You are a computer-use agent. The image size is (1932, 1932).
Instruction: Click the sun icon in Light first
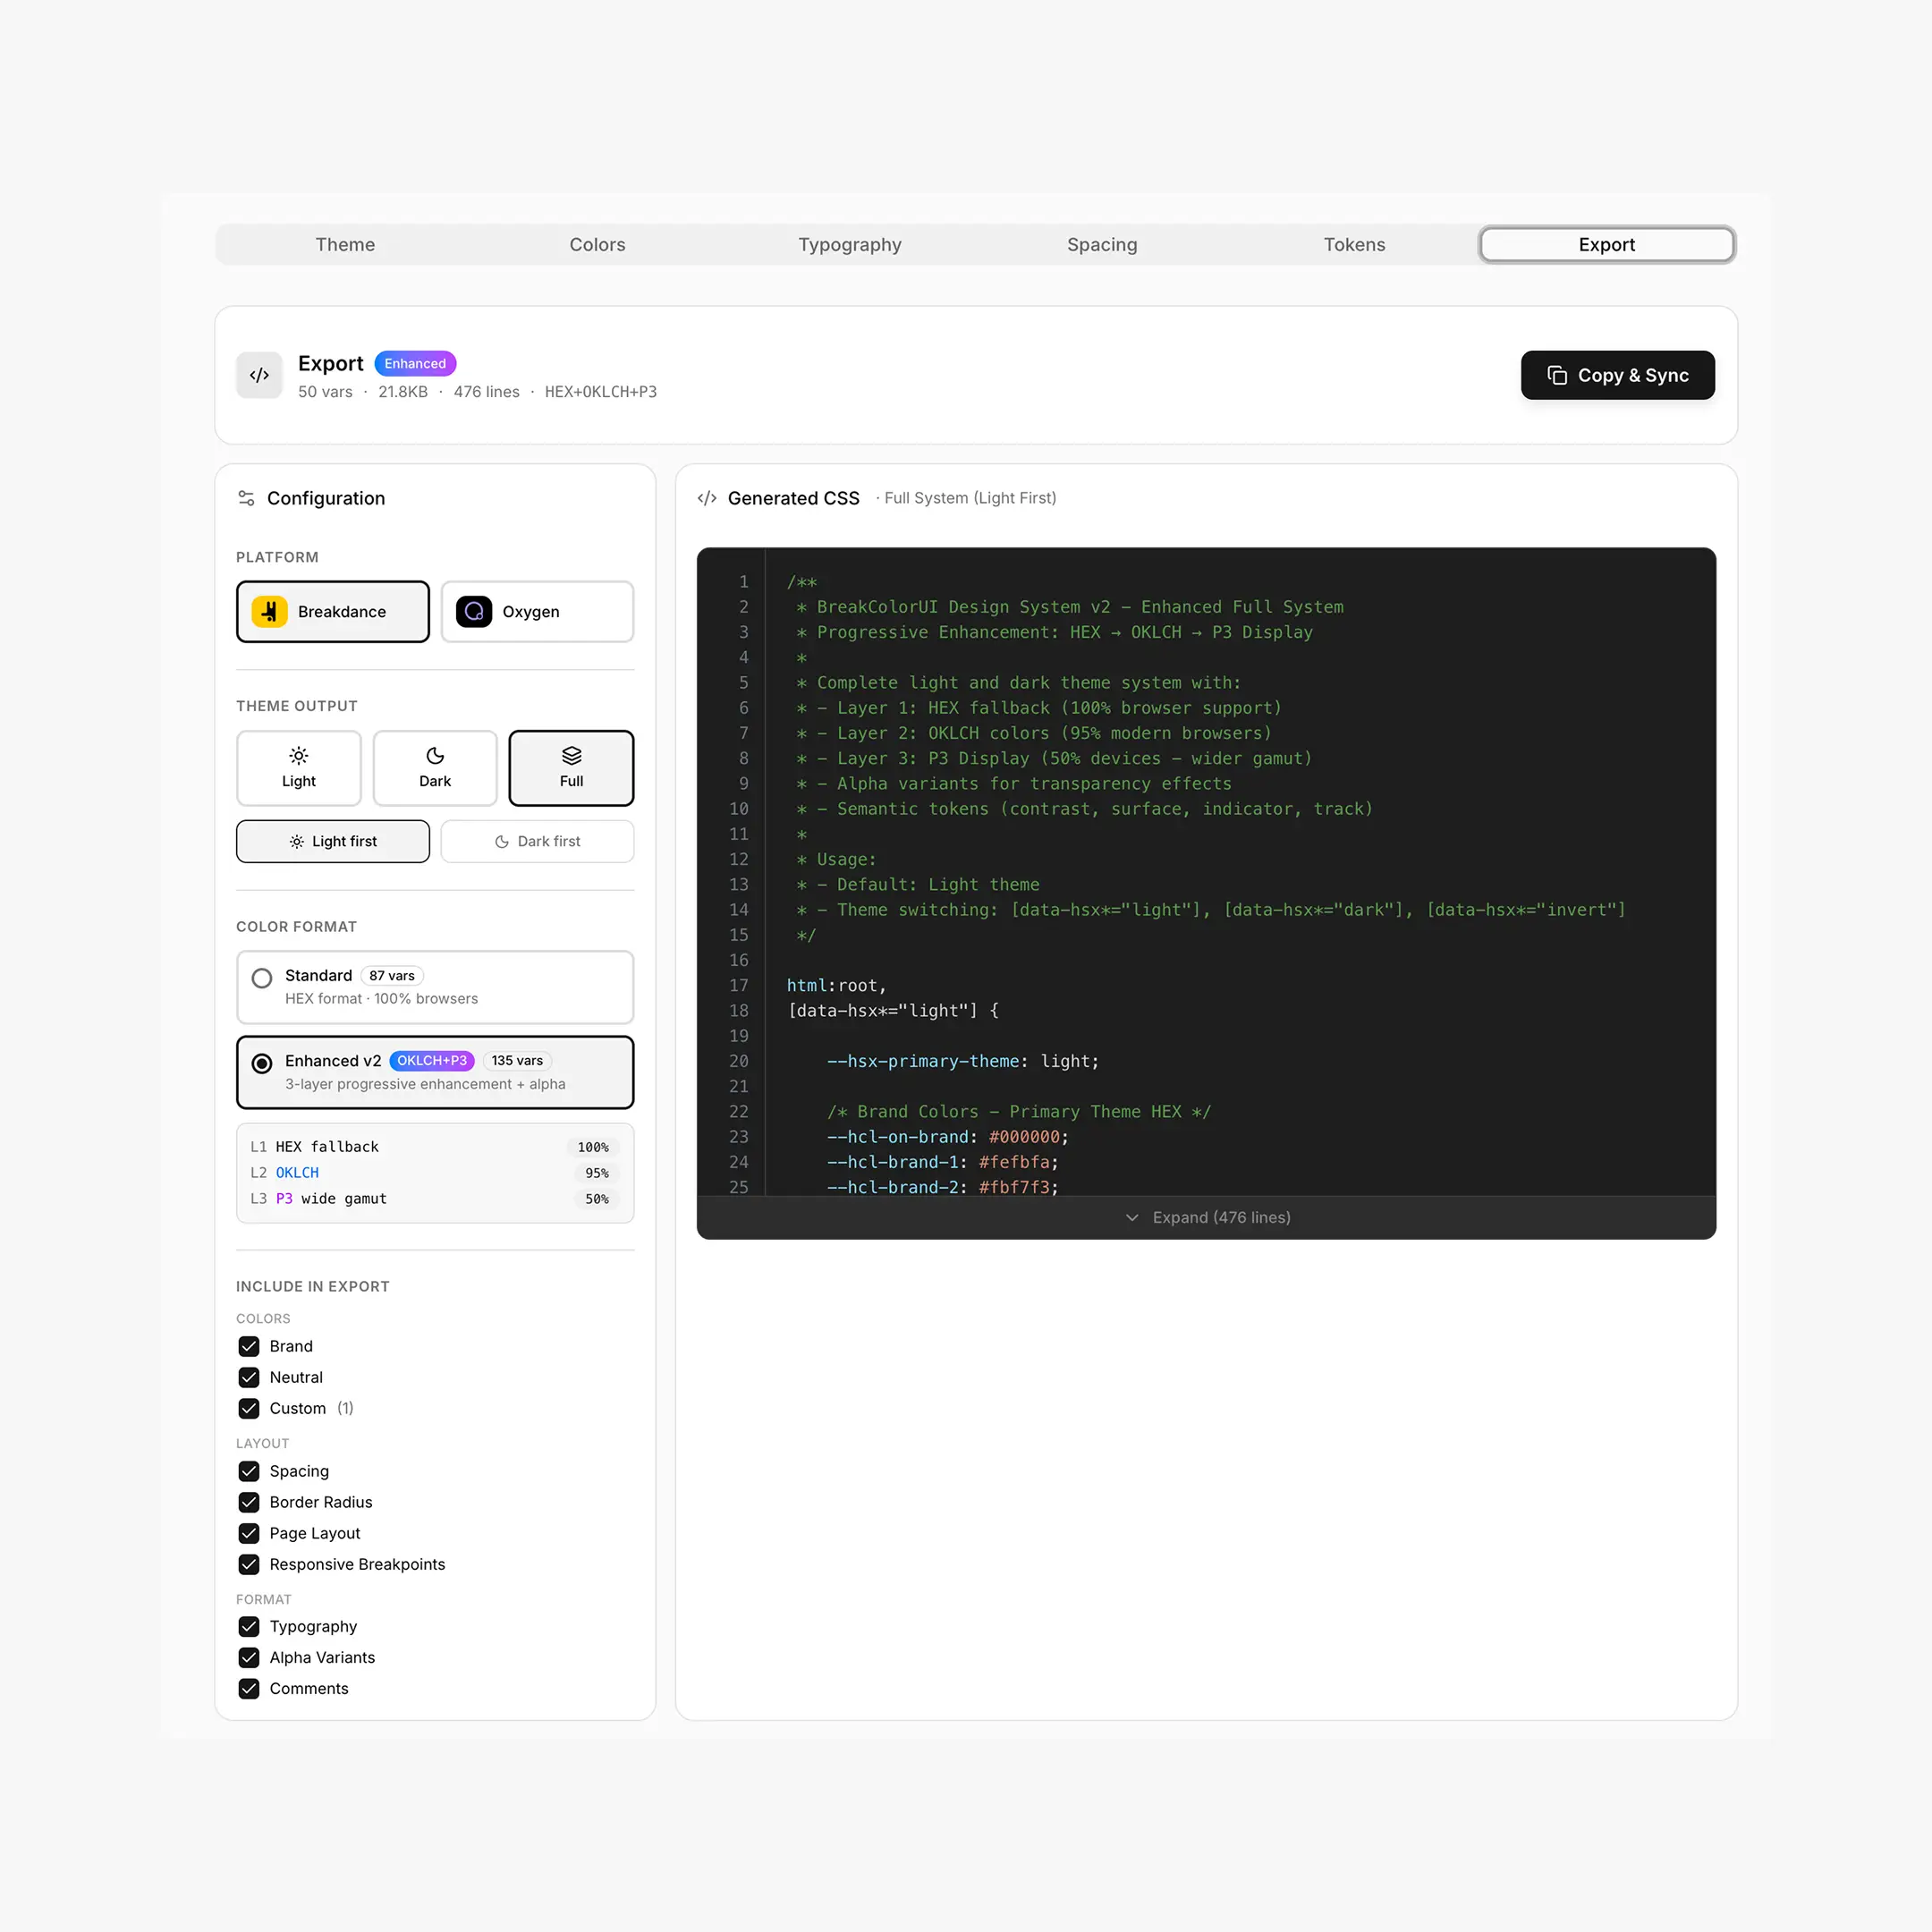coord(297,842)
